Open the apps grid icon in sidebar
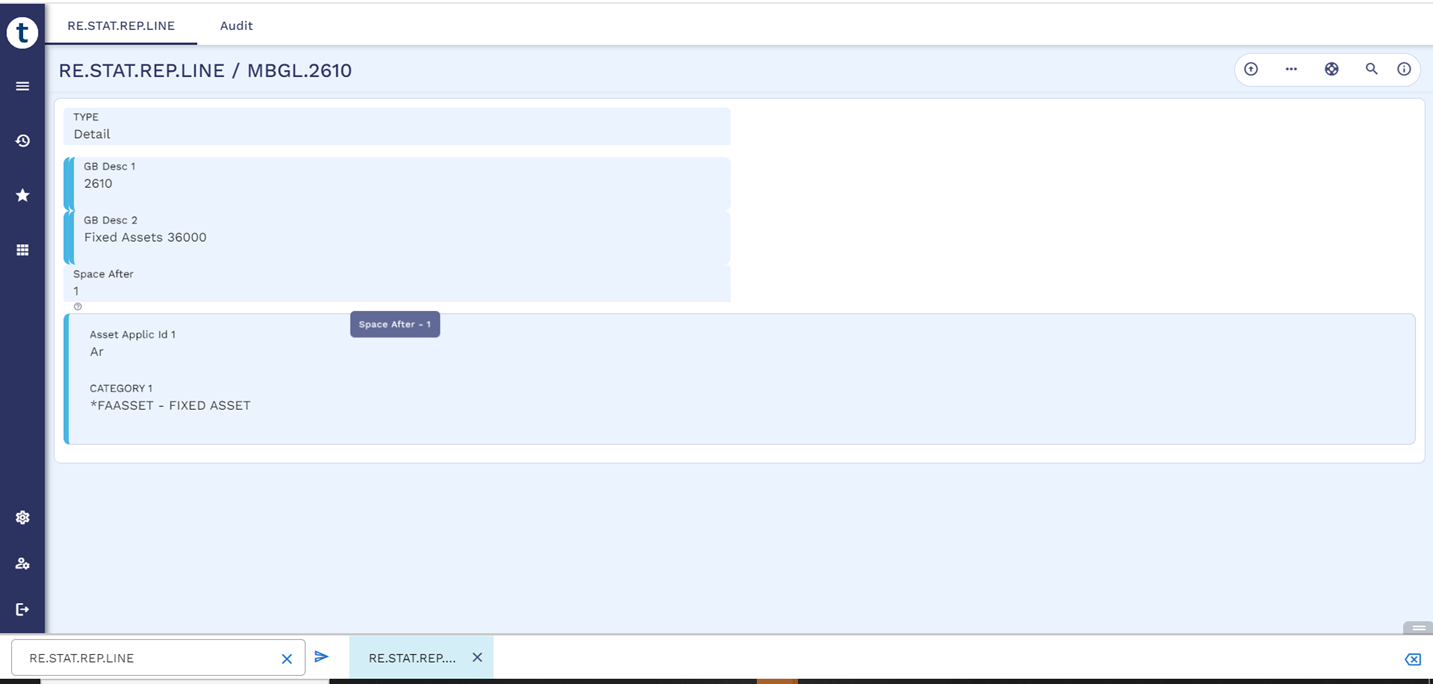1433x684 pixels. (x=22, y=250)
